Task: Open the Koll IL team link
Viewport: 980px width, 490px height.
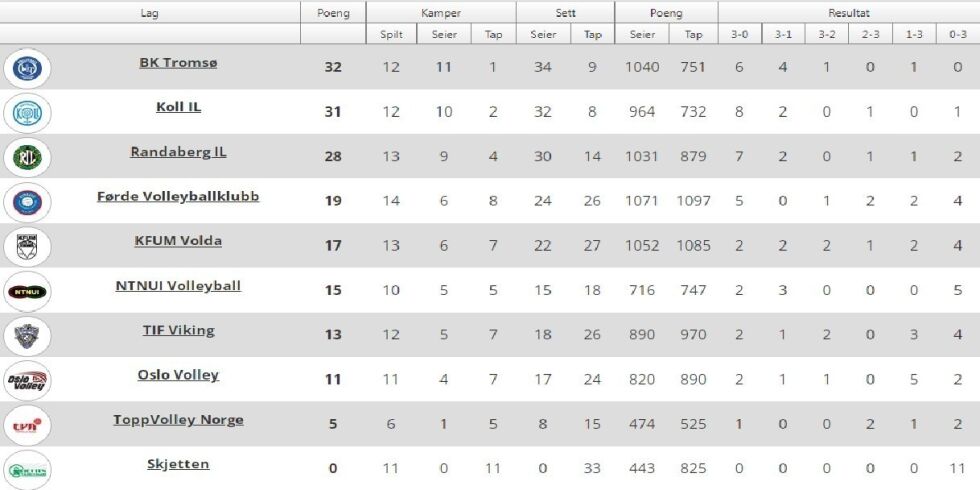Action: (178, 107)
